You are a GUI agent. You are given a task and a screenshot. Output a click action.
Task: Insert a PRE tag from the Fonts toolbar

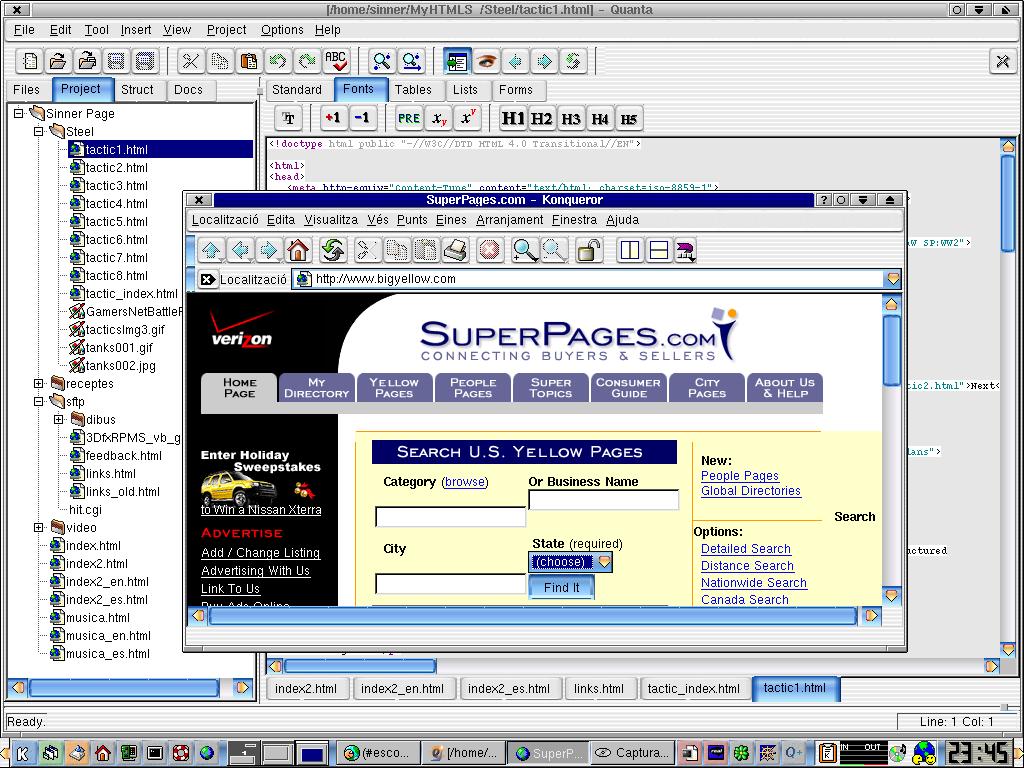point(409,118)
